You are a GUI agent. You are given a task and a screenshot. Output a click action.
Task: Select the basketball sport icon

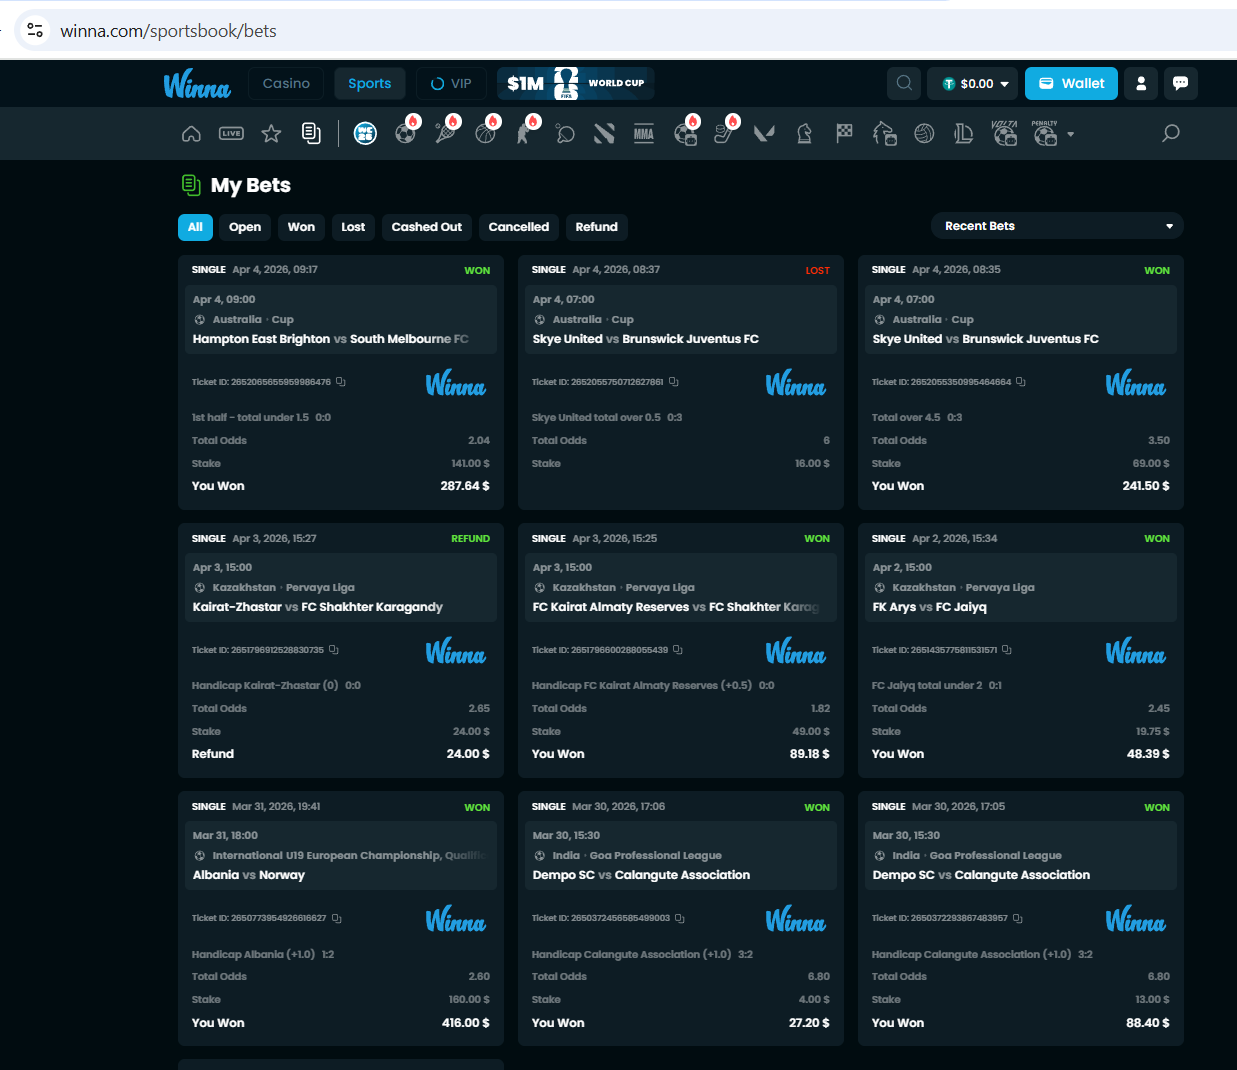pos(486,134)
